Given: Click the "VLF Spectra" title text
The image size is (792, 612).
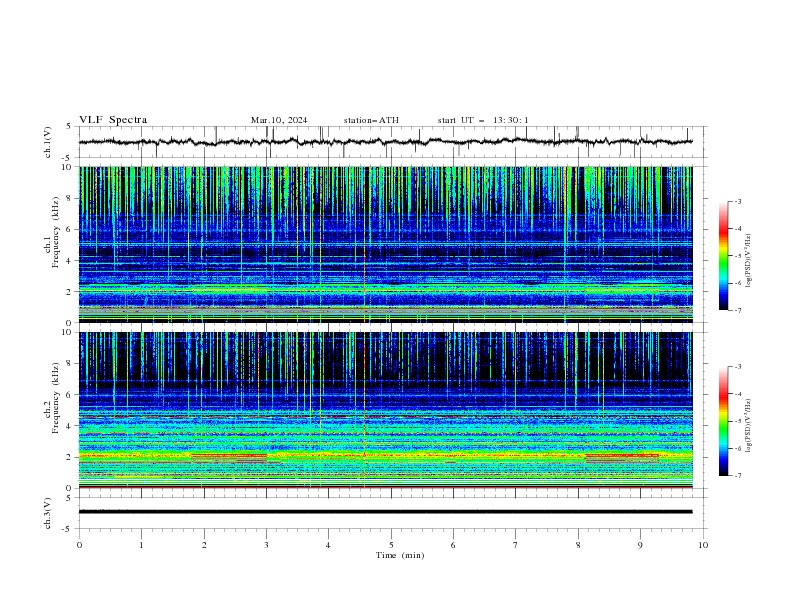Looking at the screenshot, I should tap(113, 120).
